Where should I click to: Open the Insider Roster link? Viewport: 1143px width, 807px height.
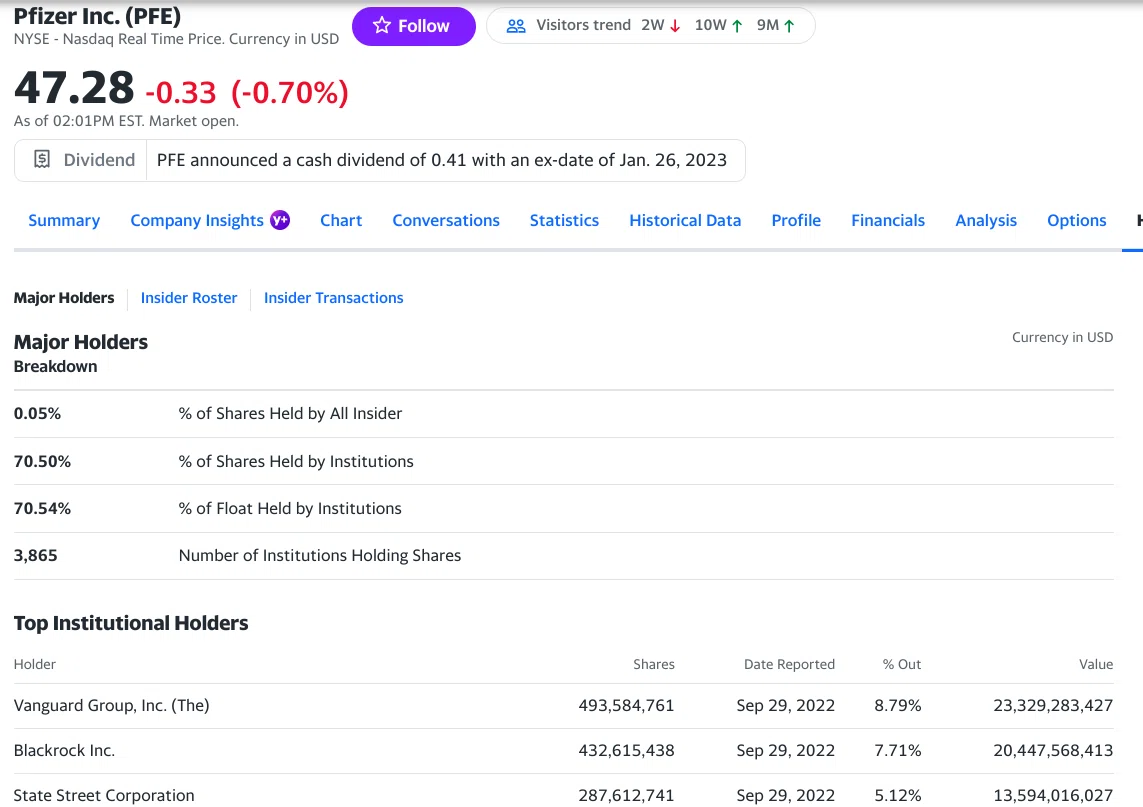click(189, 297)
